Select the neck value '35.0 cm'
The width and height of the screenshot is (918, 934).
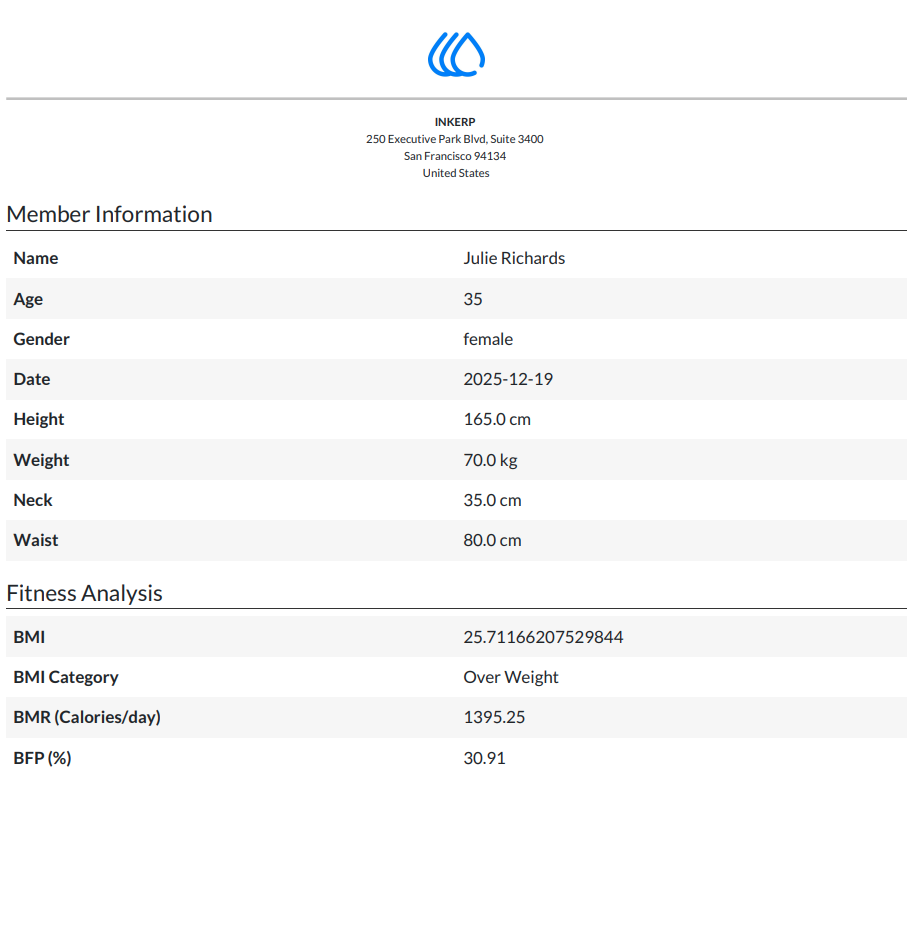click(x=493, y=500)
